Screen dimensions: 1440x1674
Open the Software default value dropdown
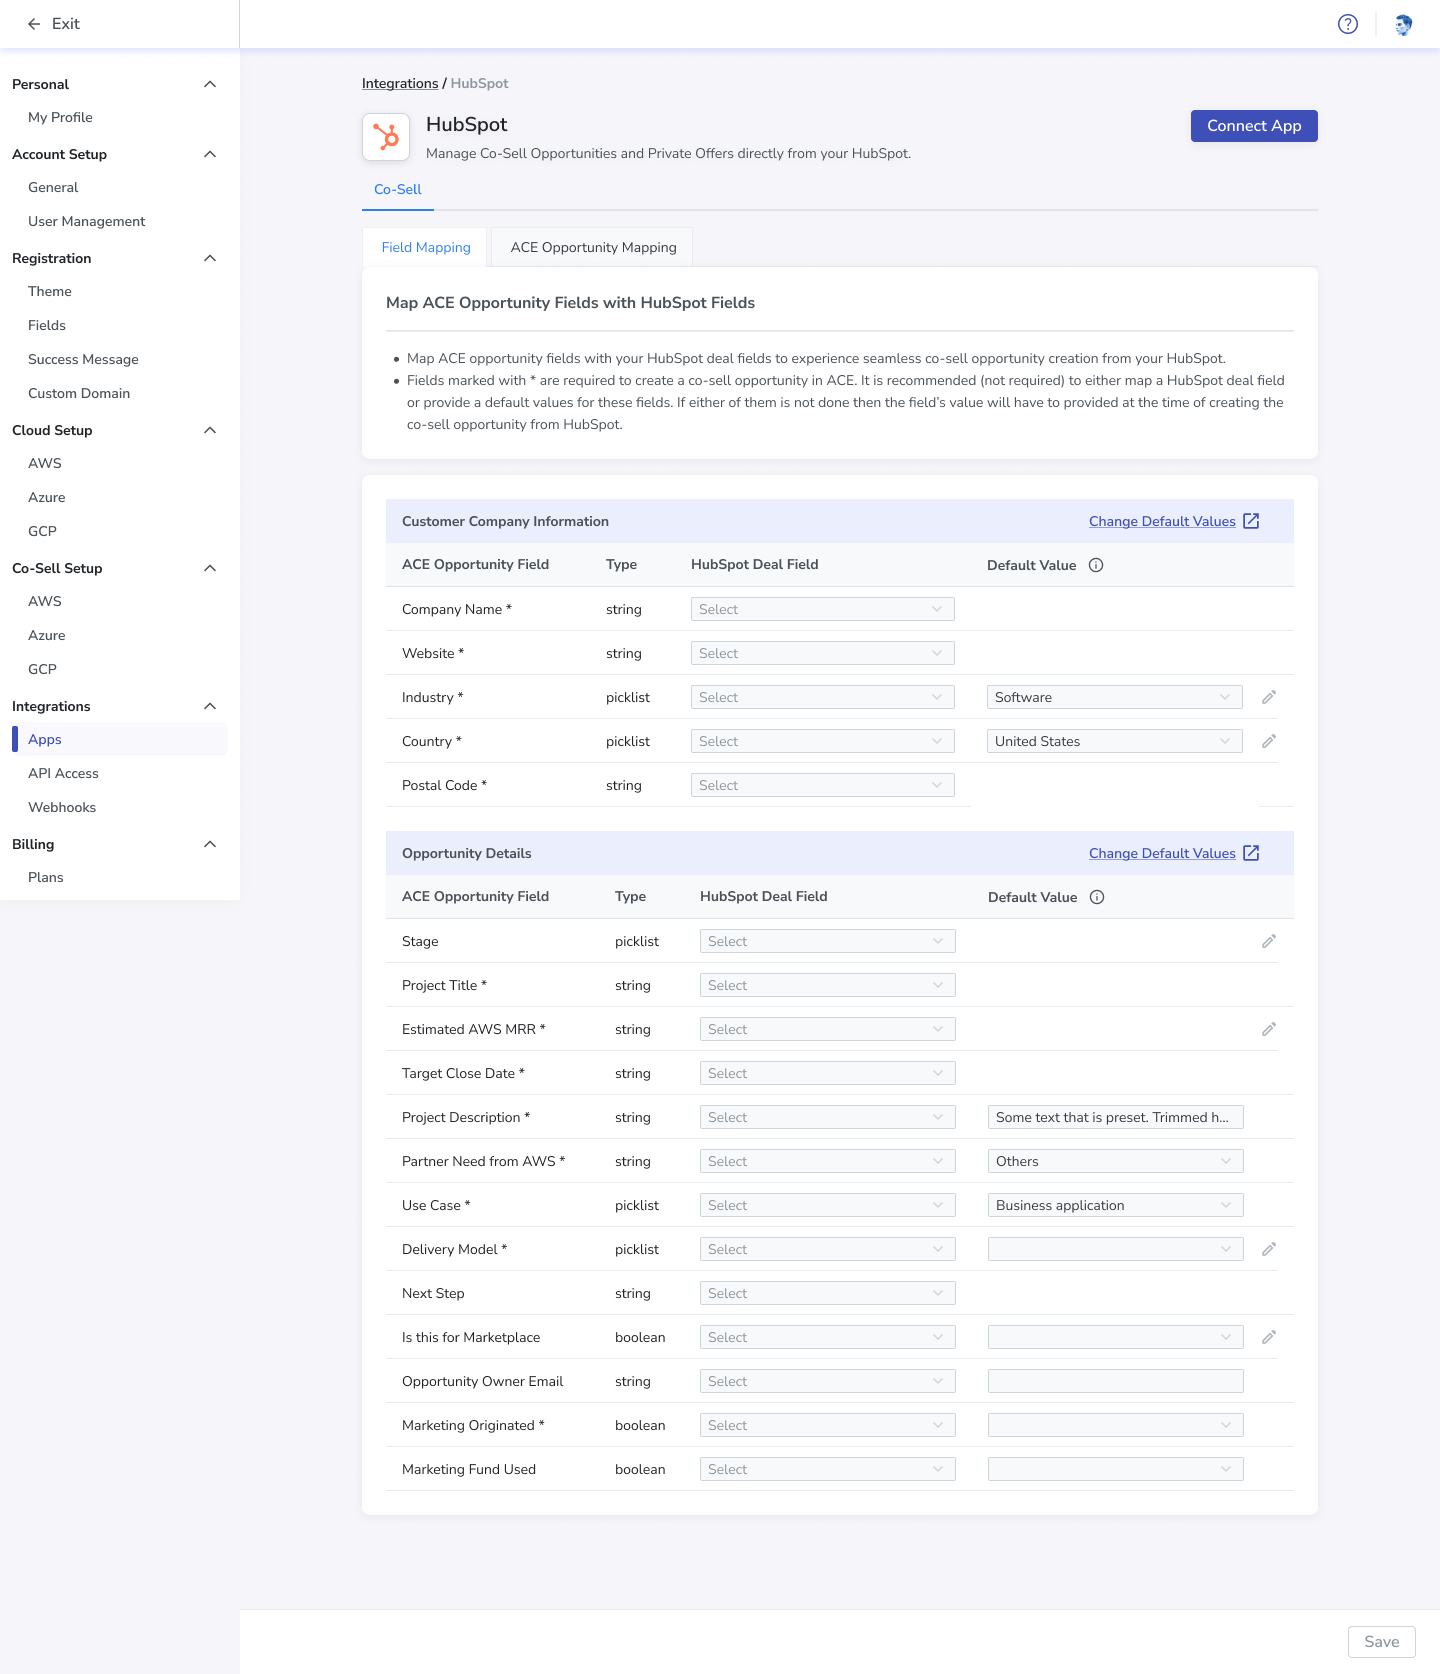(1114, 697)
